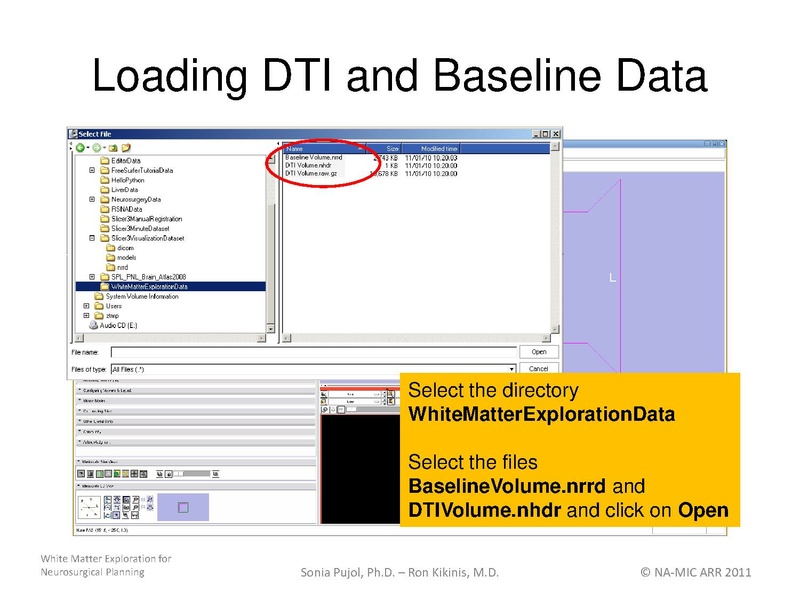Click the green Back arrow in Select File dialog
The width and height of the screenshot is (800, 600).
click(x=80, y=147)
